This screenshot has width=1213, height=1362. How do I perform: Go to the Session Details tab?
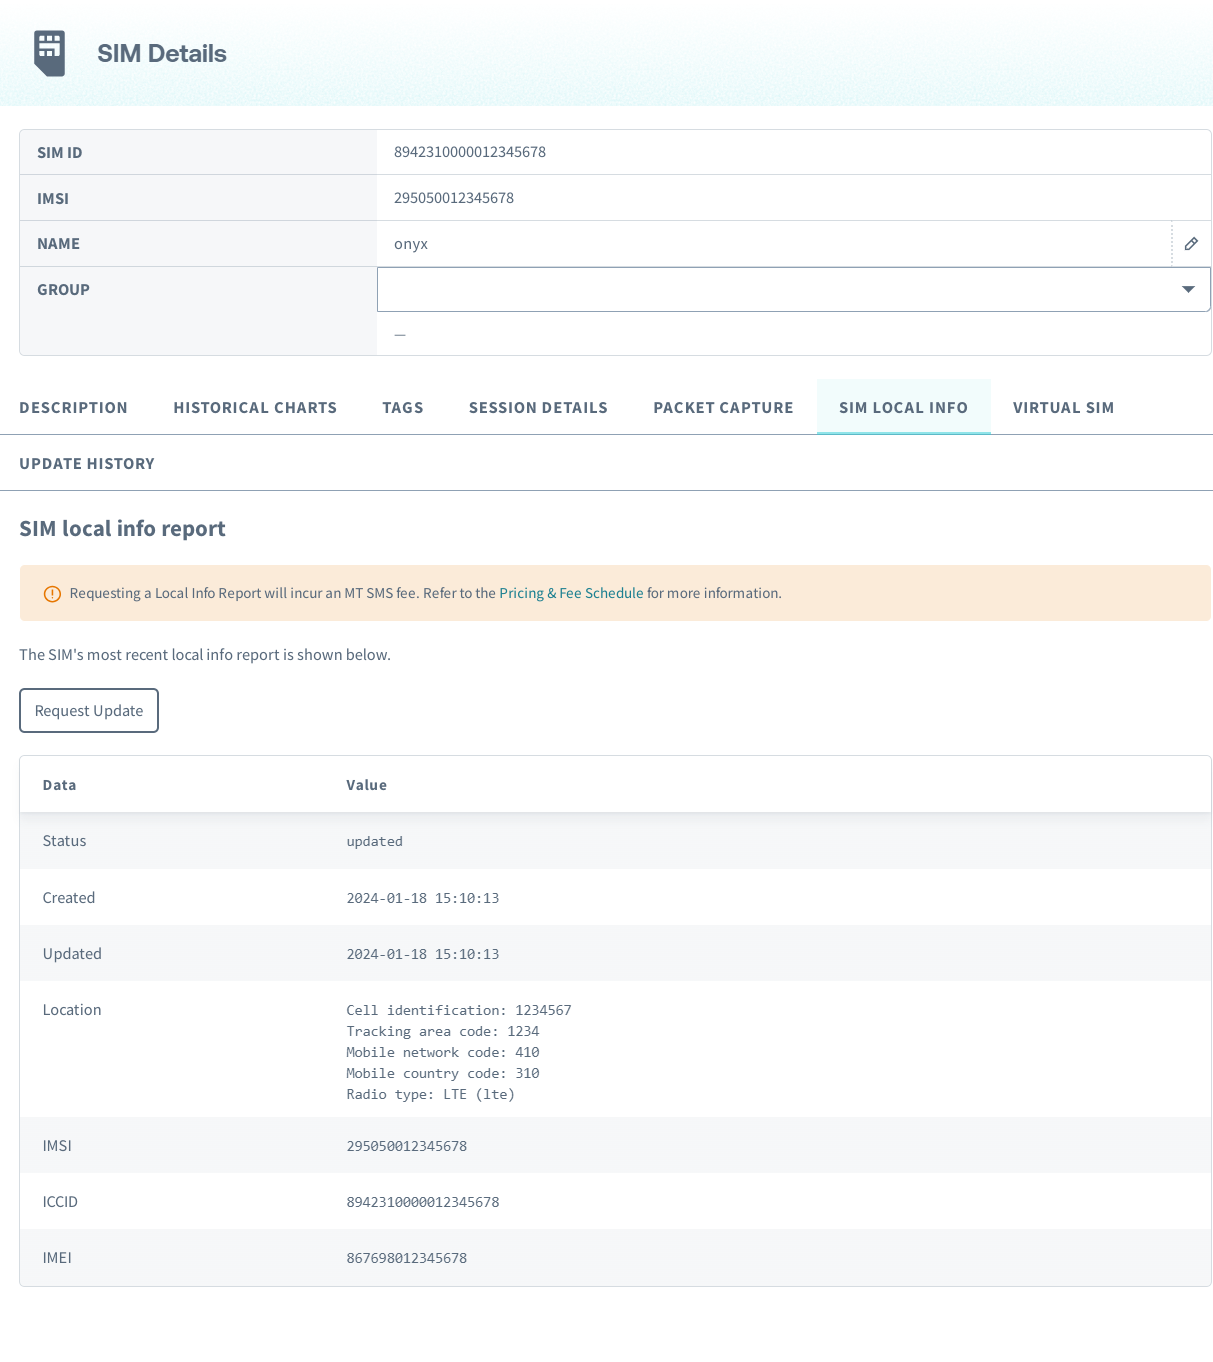[x=538, y=408]
